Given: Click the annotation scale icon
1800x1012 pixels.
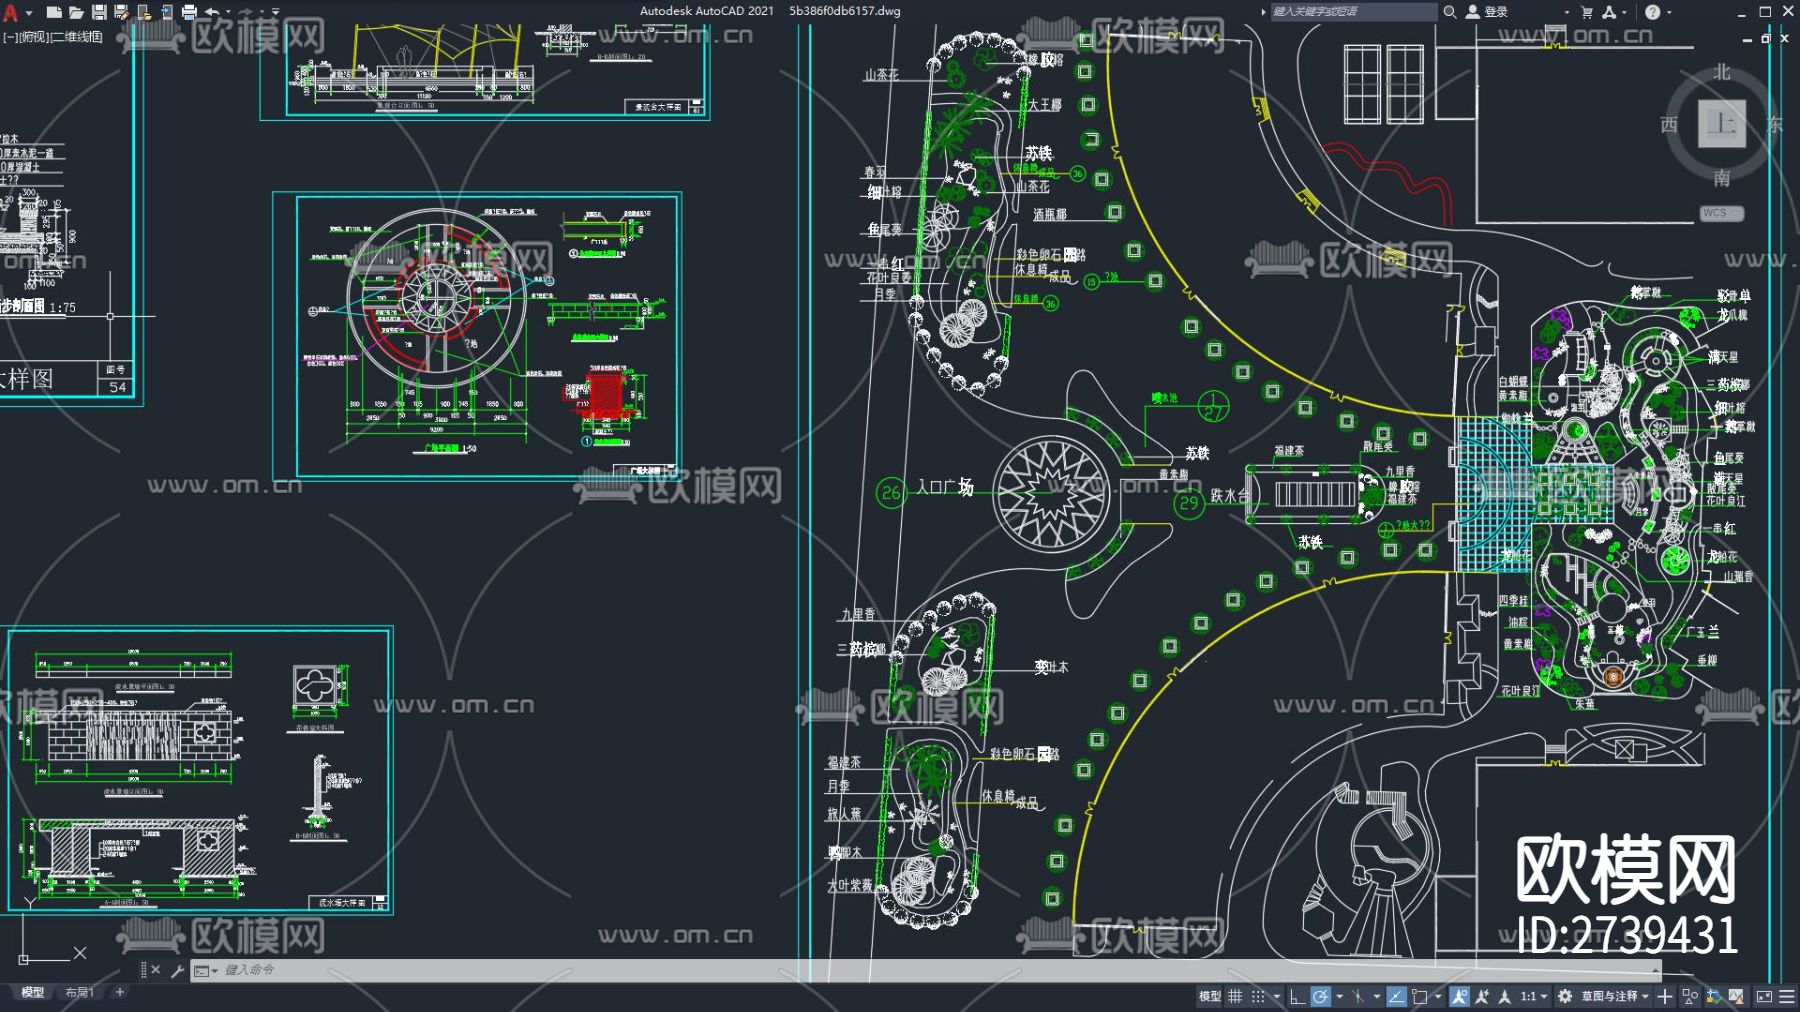Looking at the screenshot, I should (x=1504, y=996).
